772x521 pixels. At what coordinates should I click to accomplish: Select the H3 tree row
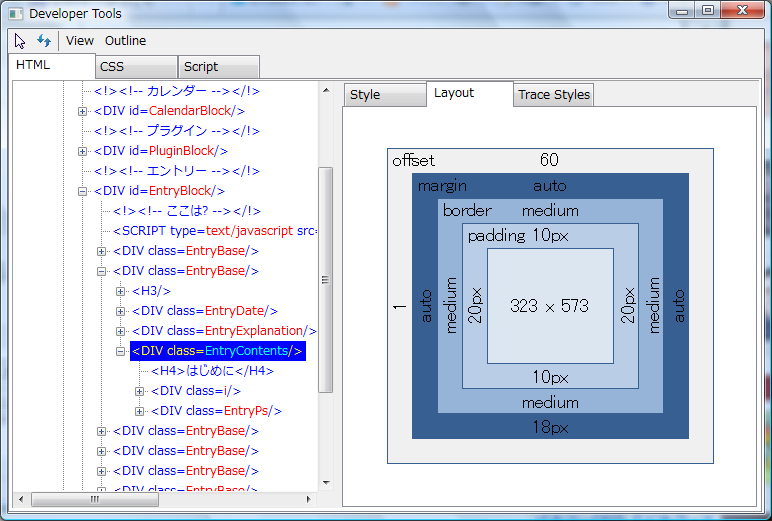coord(151,291)
